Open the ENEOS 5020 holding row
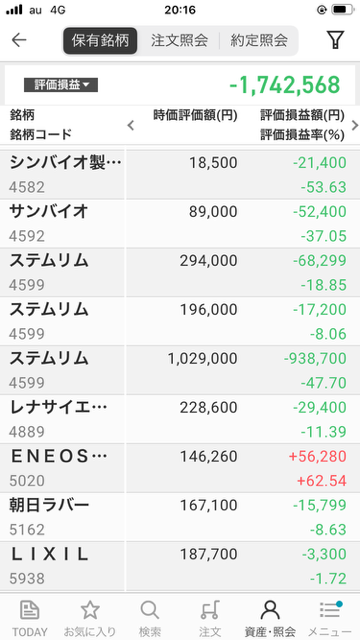The height and width of the screenshot is (640, 360). point(180,468)
